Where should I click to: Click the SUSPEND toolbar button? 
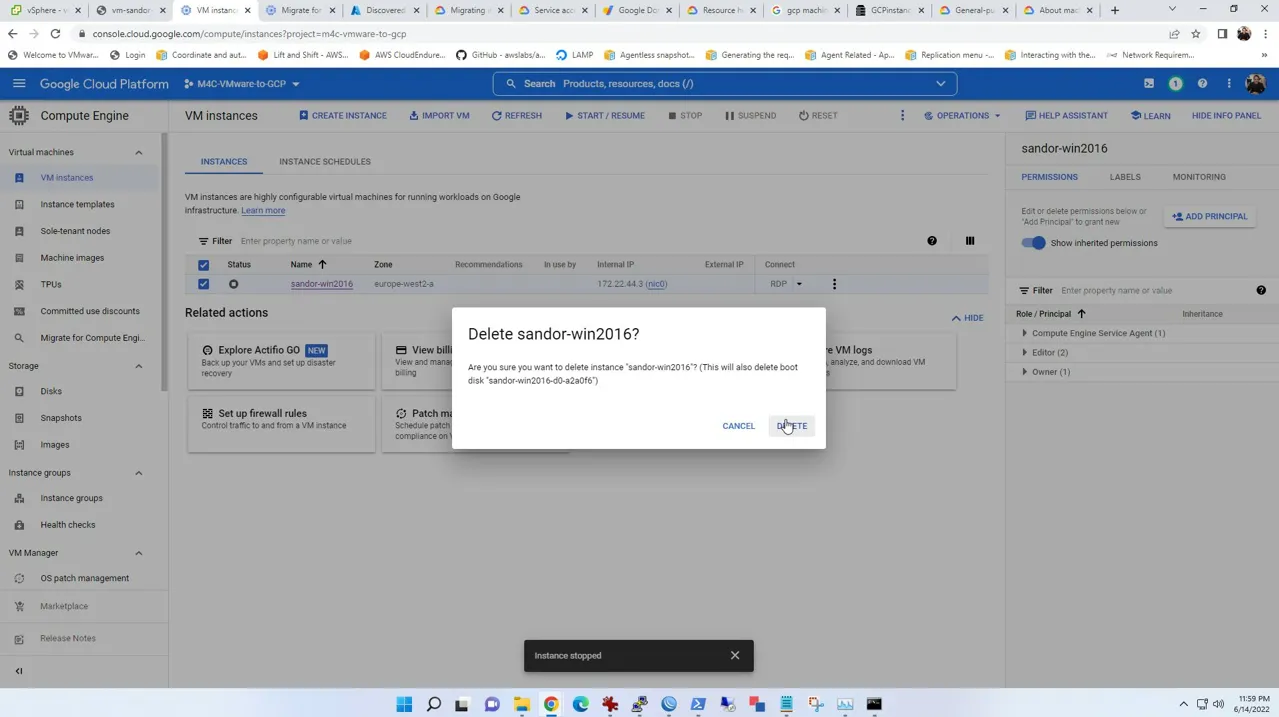pos(750,116)
